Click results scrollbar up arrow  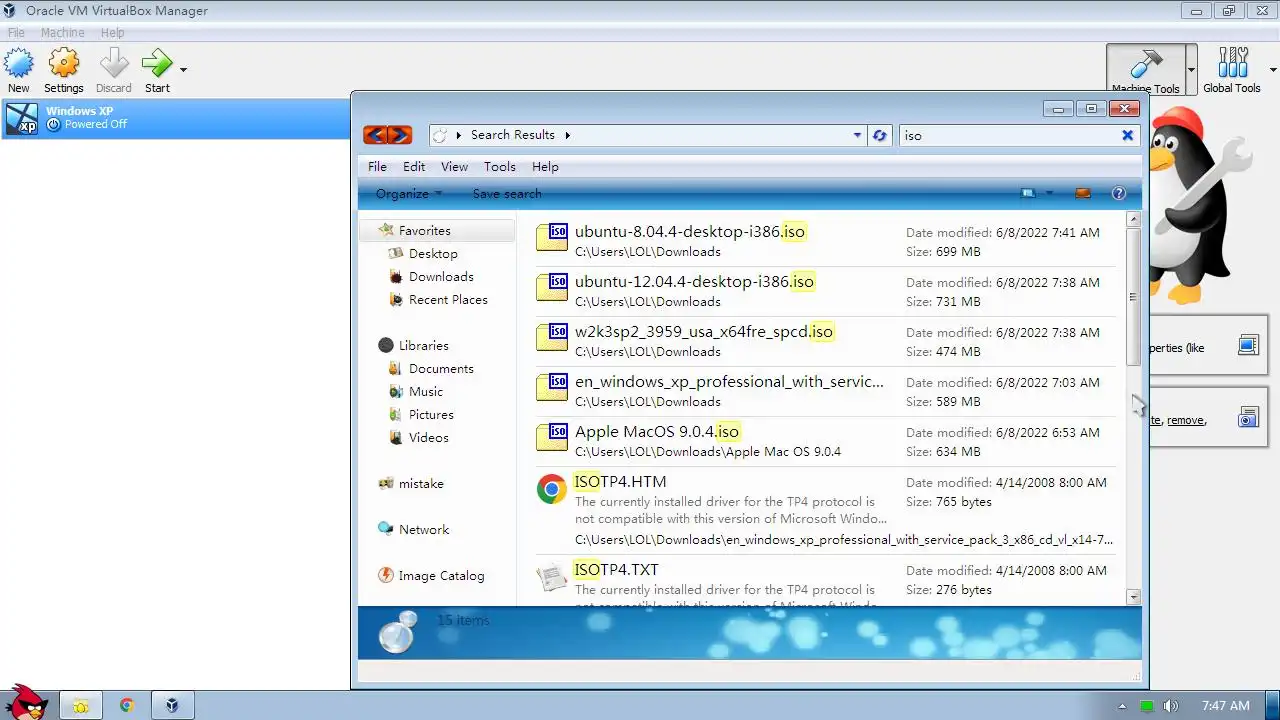coord(1133,219)
